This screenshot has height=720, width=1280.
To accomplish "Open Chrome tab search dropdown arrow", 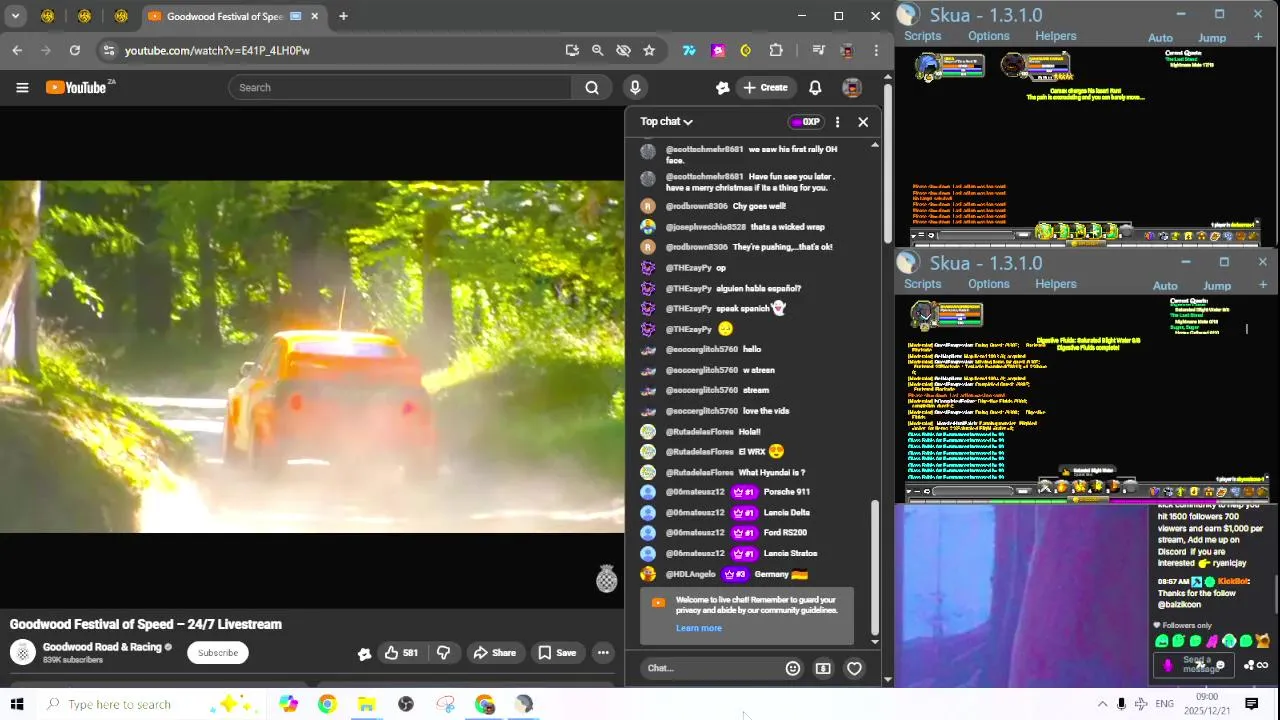I will 15,16.
